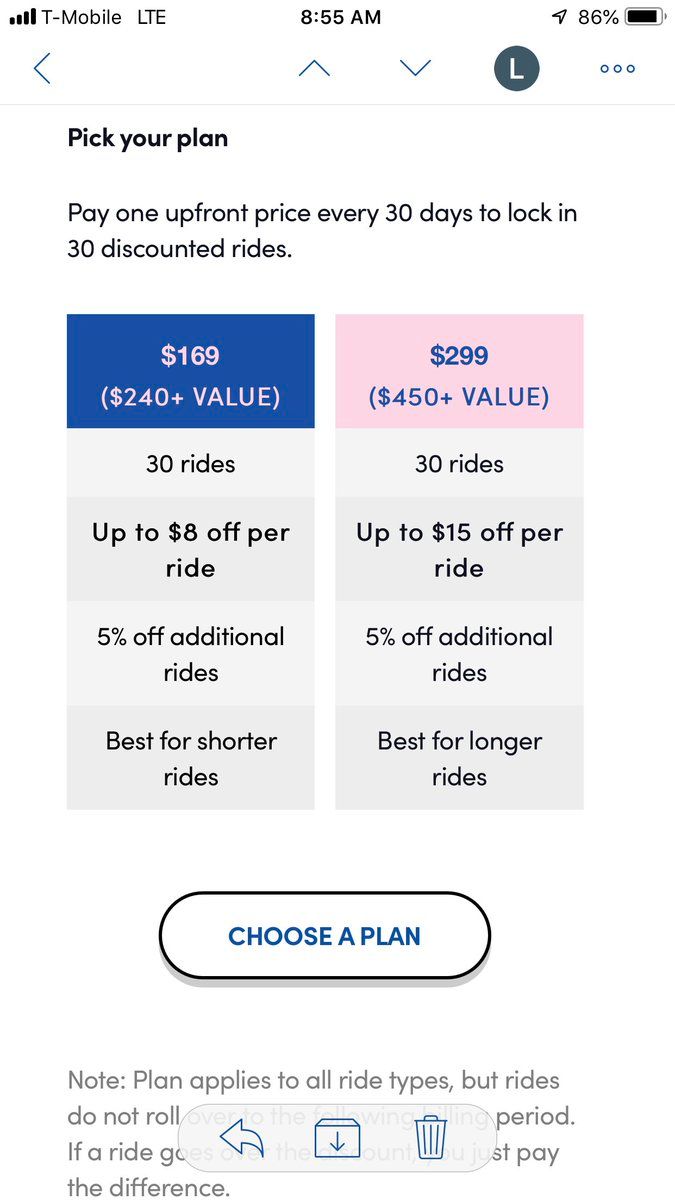Open the L profile avatar

point(516,69)
